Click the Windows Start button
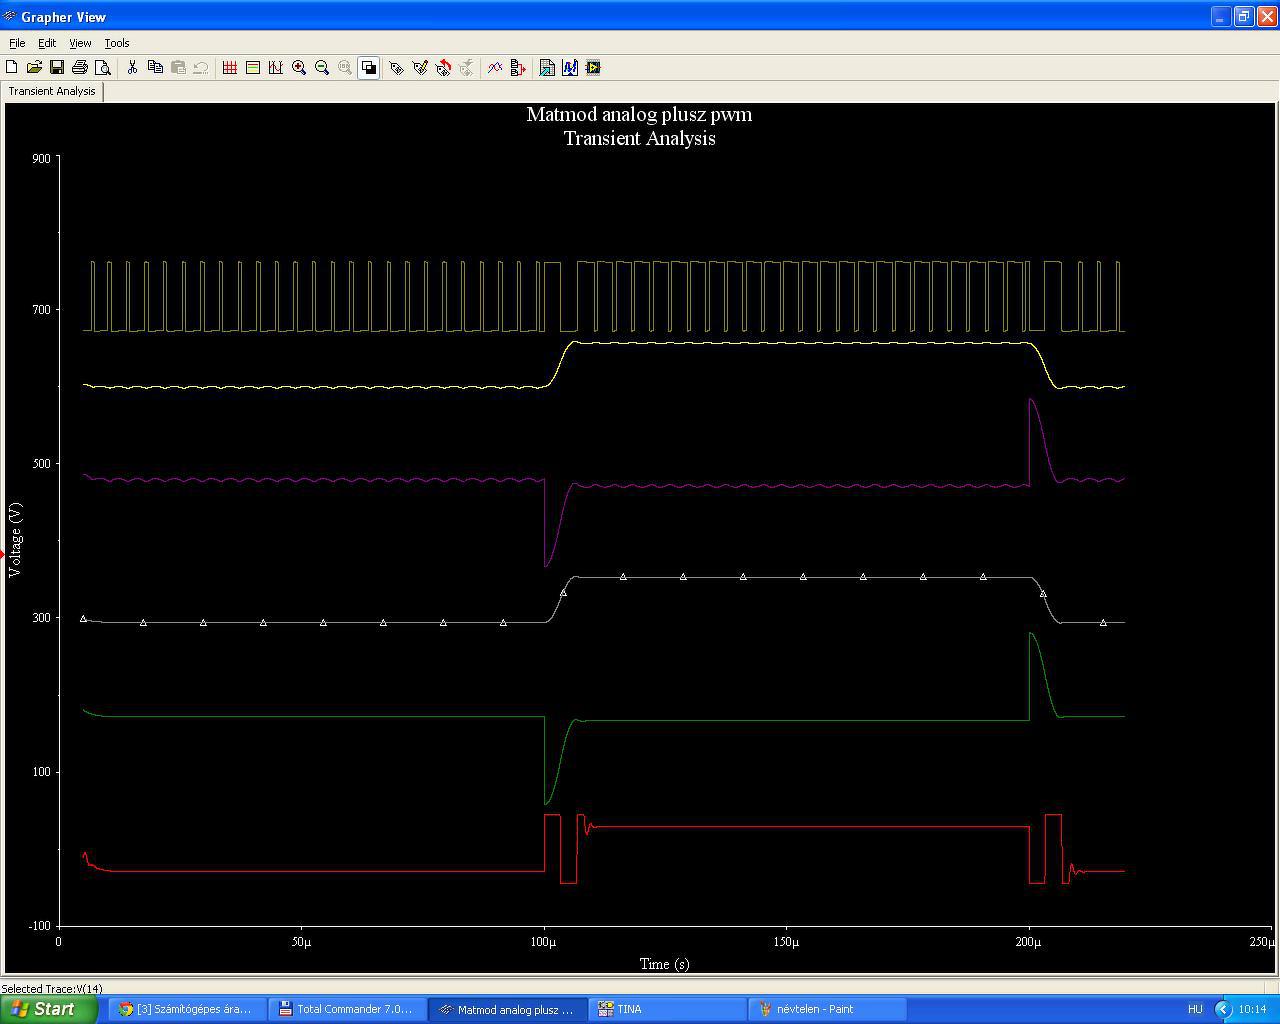 click(48, 1009)
